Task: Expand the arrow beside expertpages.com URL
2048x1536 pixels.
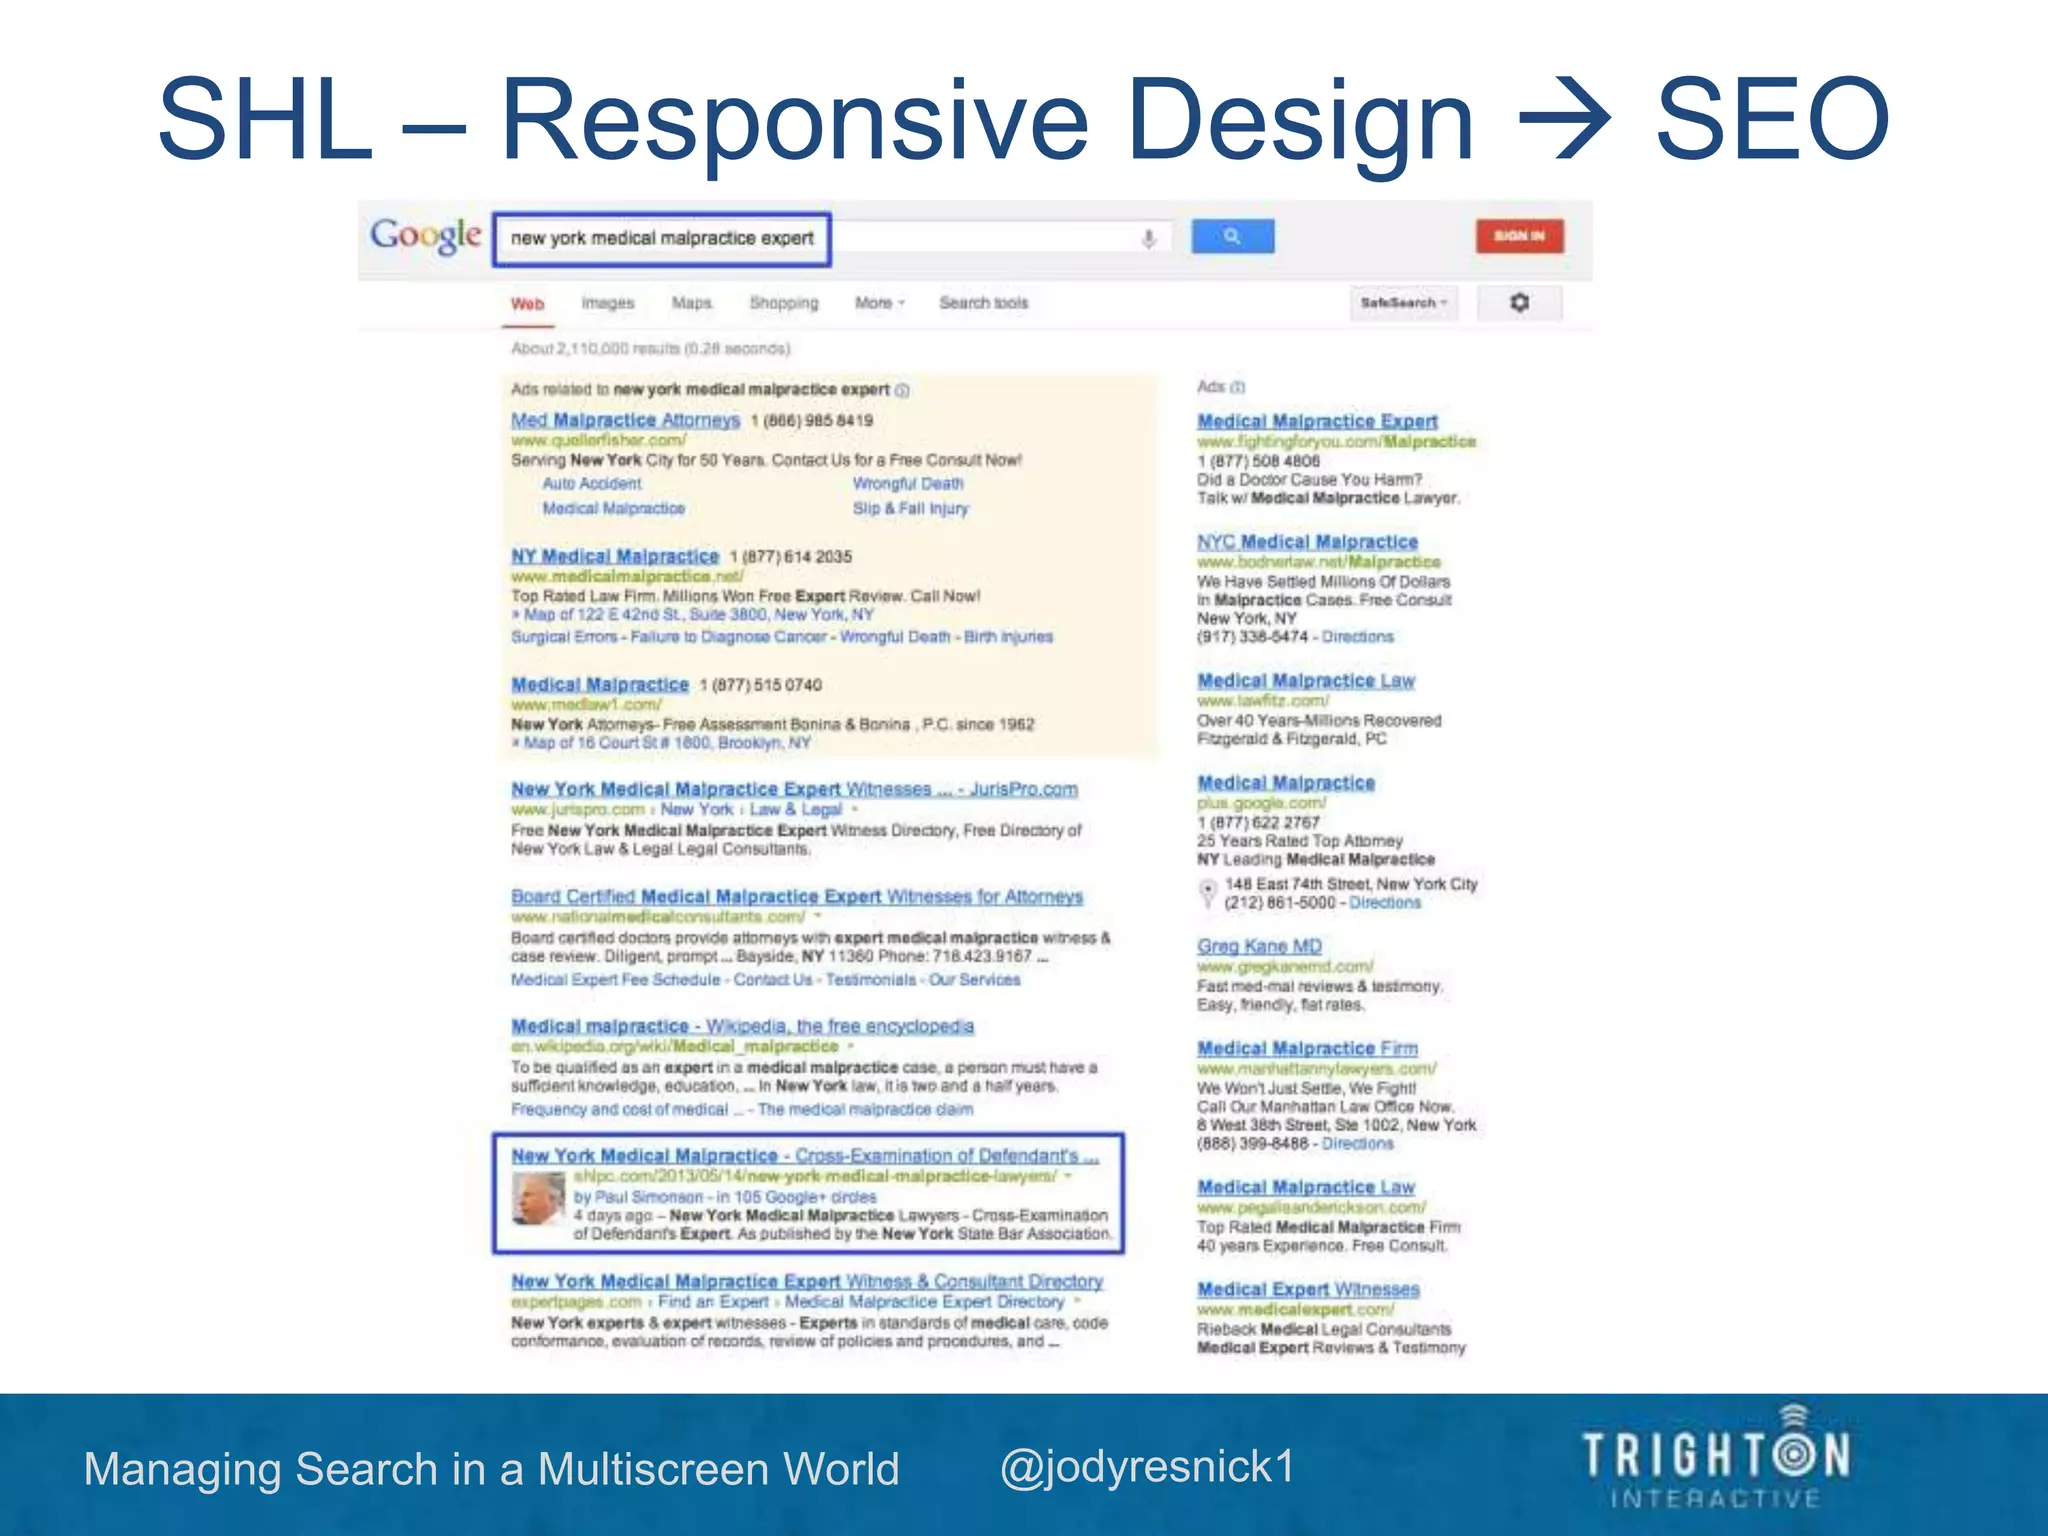Action: click(1078, 1302)
